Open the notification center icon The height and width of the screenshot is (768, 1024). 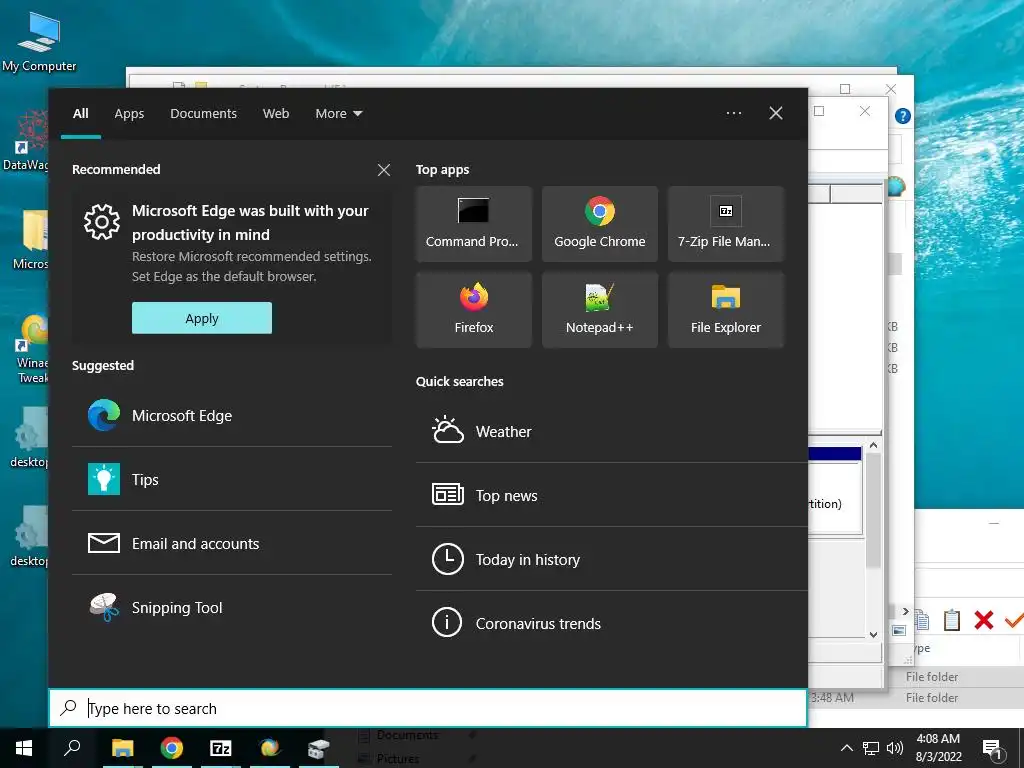click(x=992, y=748)
